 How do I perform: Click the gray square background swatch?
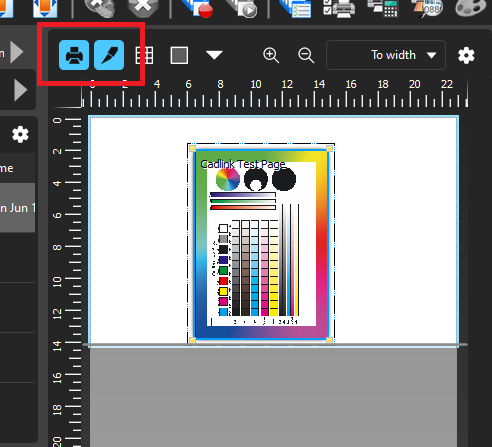pyautogui.click(x=179, y=55)
